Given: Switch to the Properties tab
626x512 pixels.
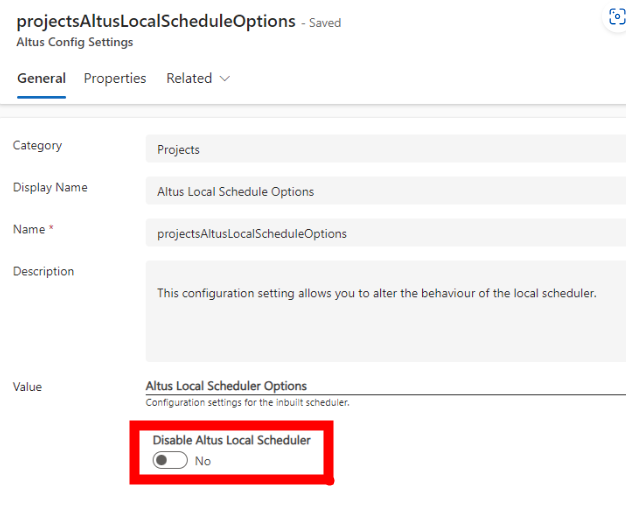Looking at the screenshot, I should click(x=115, y=78).
